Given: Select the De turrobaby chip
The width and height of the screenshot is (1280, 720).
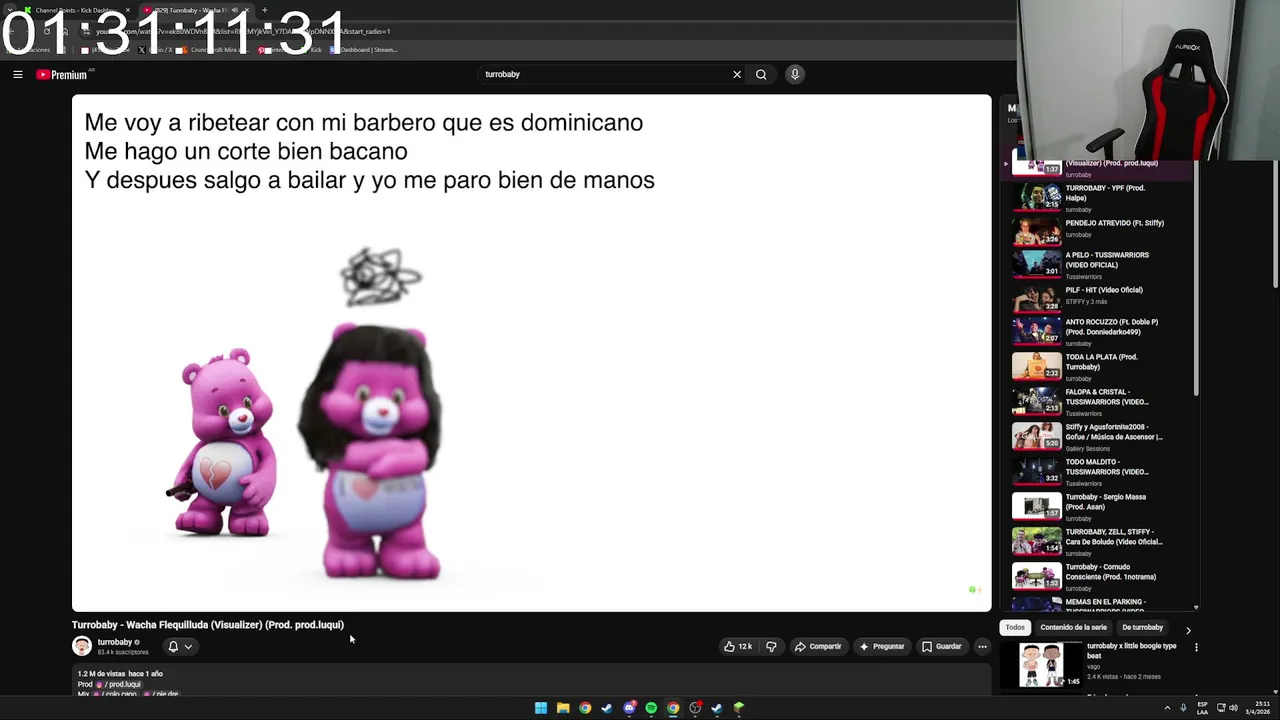Looking at the screenshot, I should point(1142,627).
